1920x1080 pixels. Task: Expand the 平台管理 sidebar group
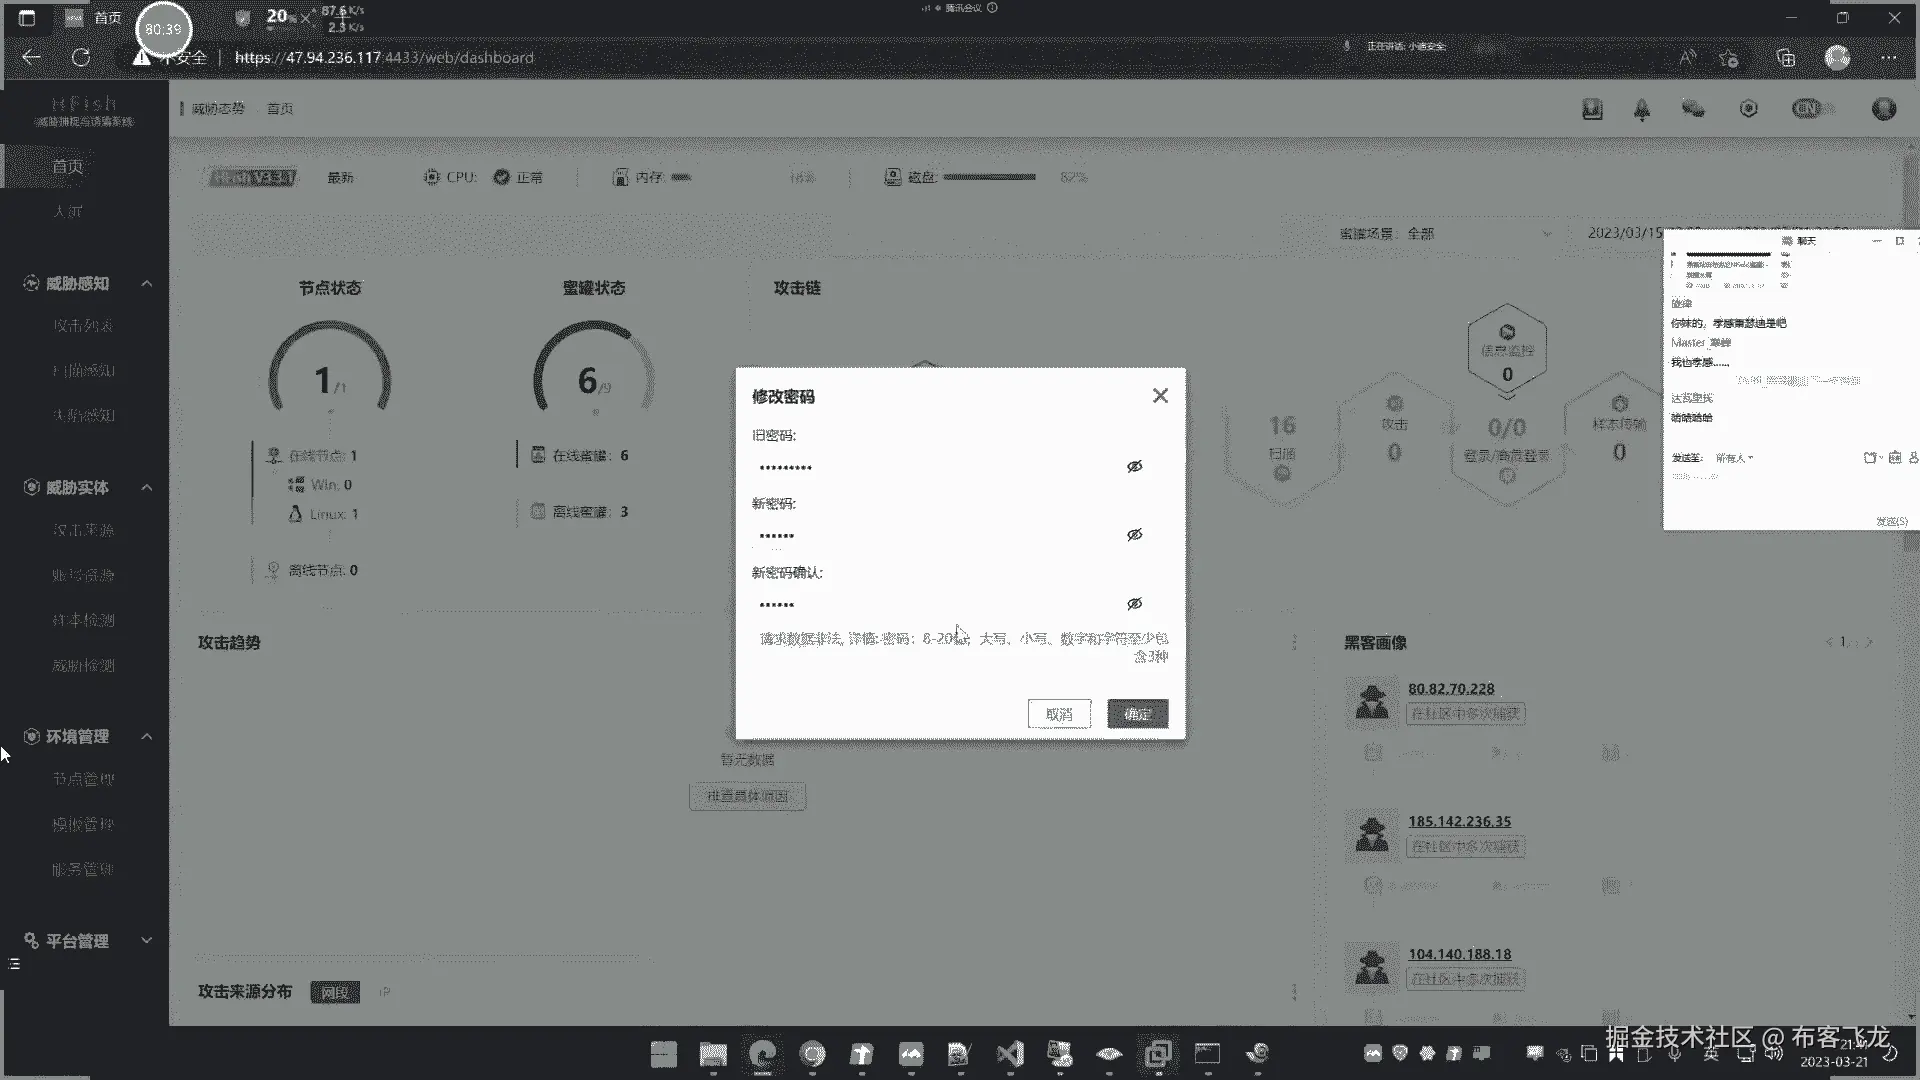coord(147,941)
